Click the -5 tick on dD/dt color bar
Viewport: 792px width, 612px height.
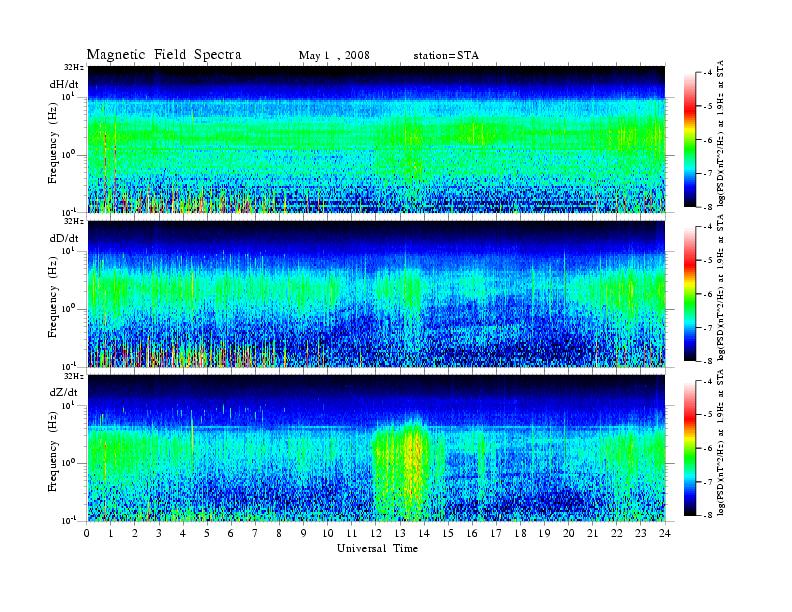[708, 261]
